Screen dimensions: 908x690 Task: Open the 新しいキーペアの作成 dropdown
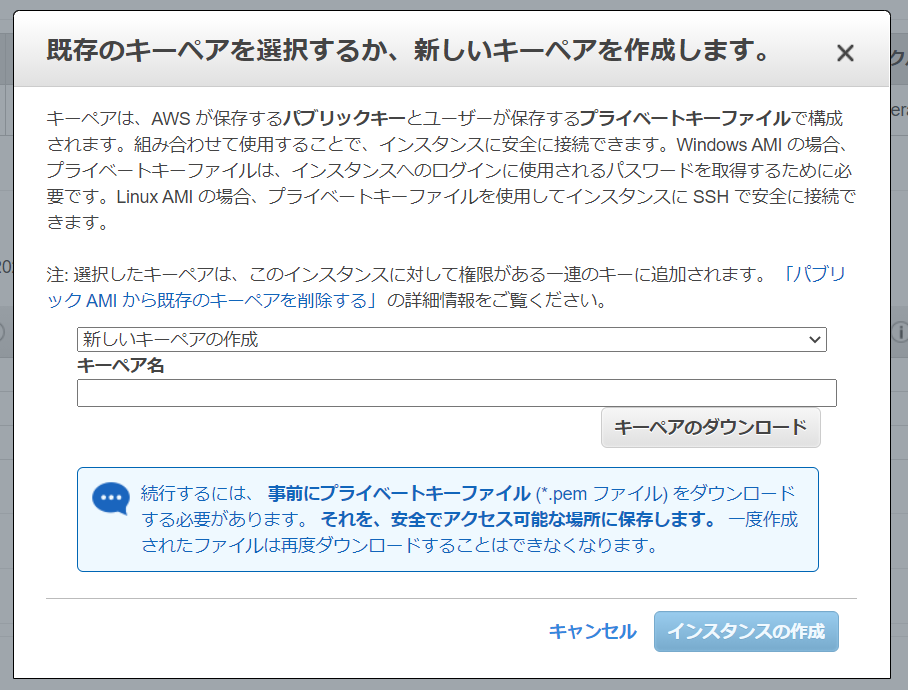pos(452,339)
